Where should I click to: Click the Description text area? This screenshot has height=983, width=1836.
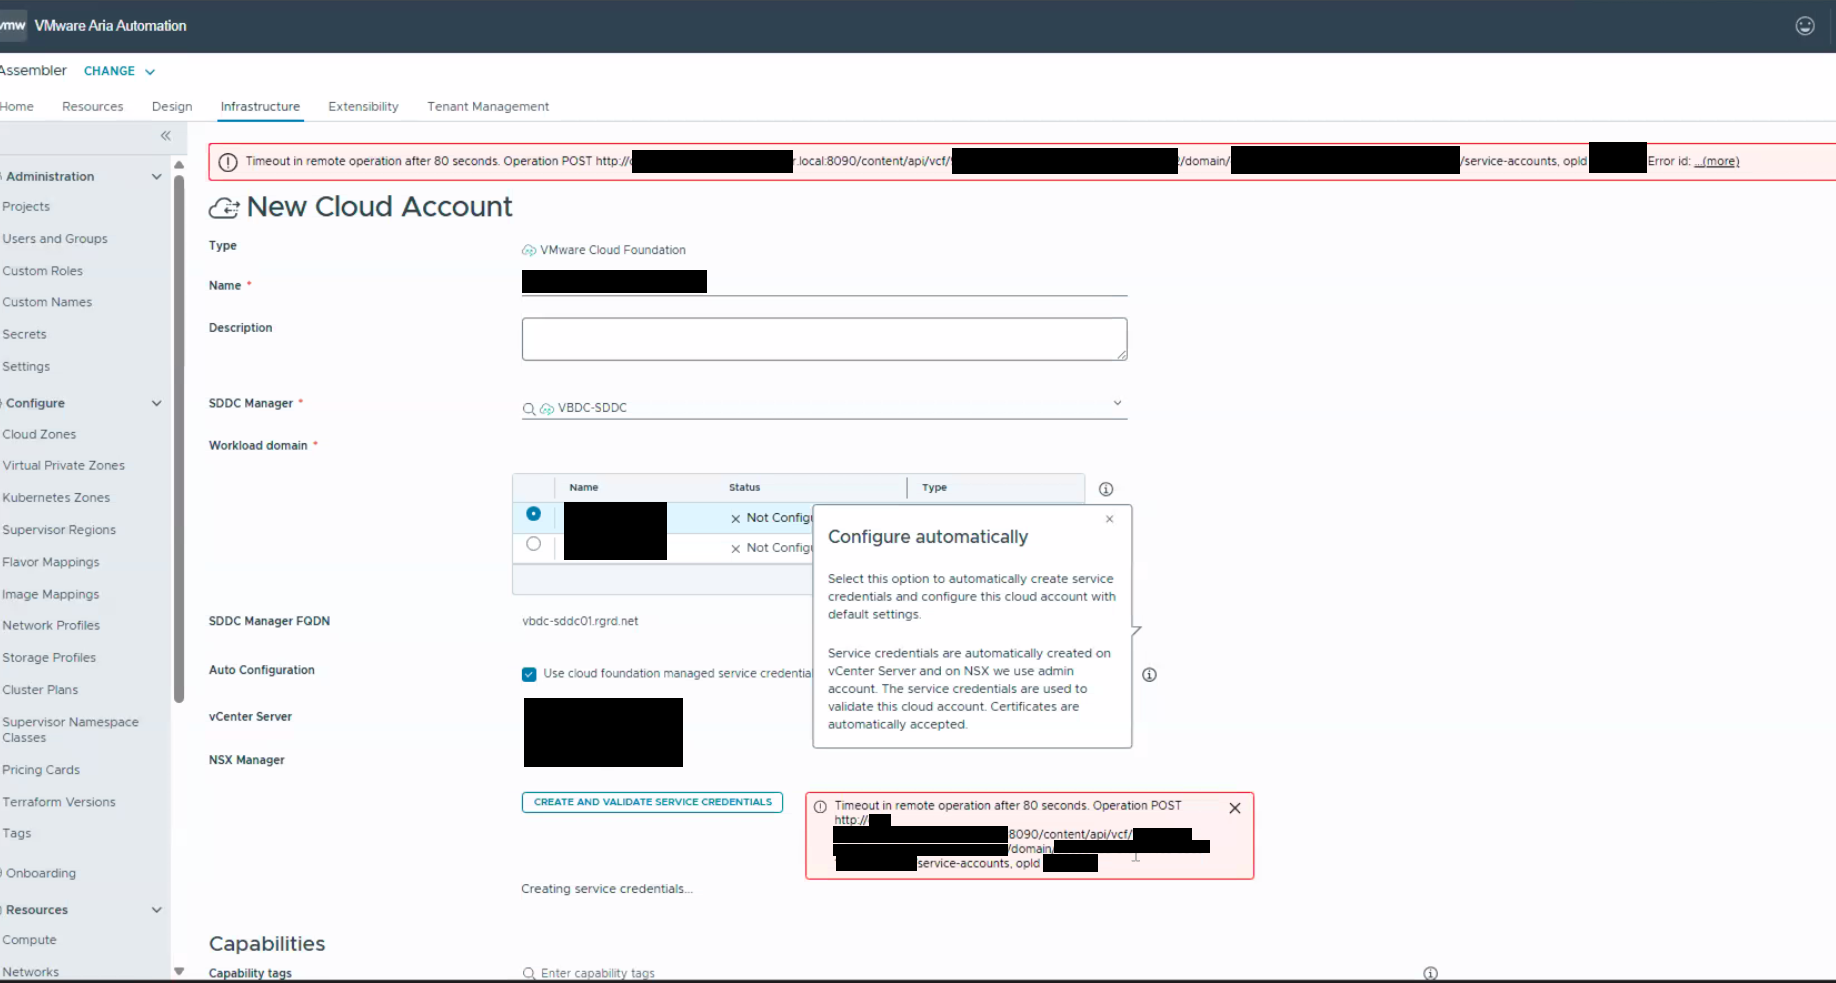coord(824,339)
